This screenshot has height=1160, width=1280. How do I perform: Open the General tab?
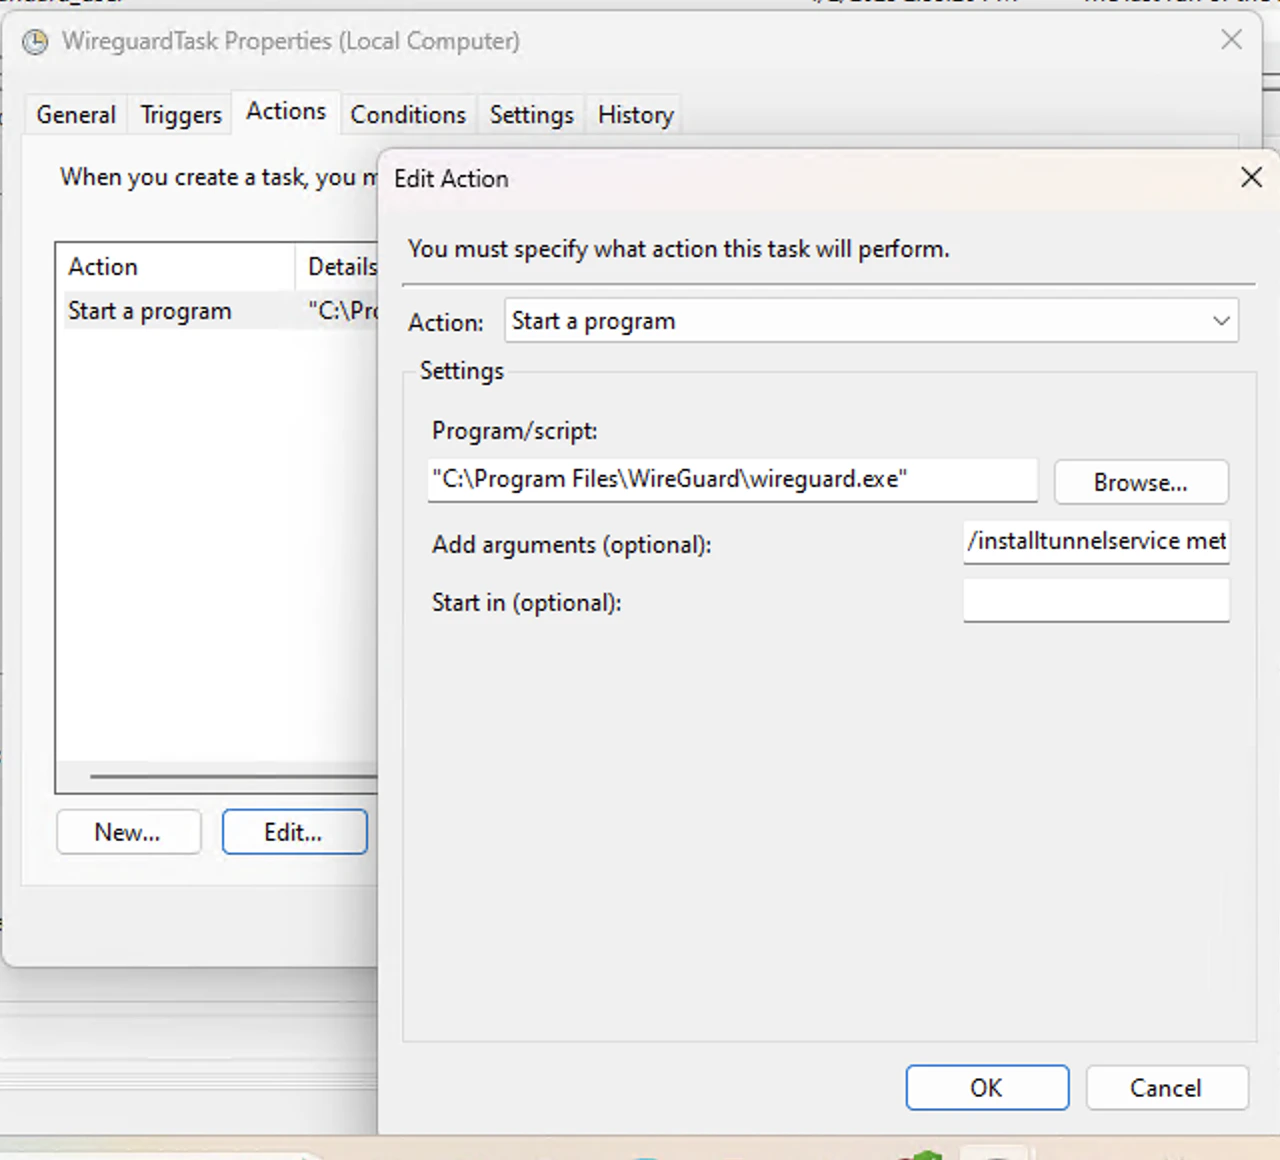click(75, 114)
